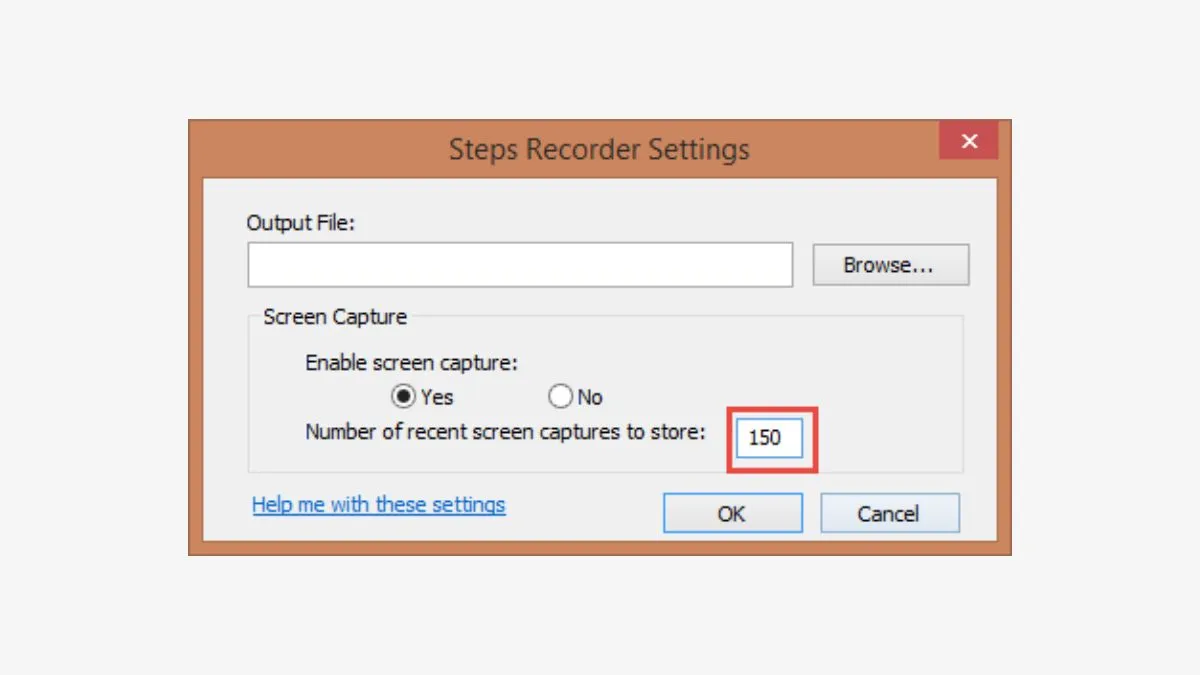Open the Help me with these settings link
Viewport: 1200px width, 675px height.
click(378, 505)
